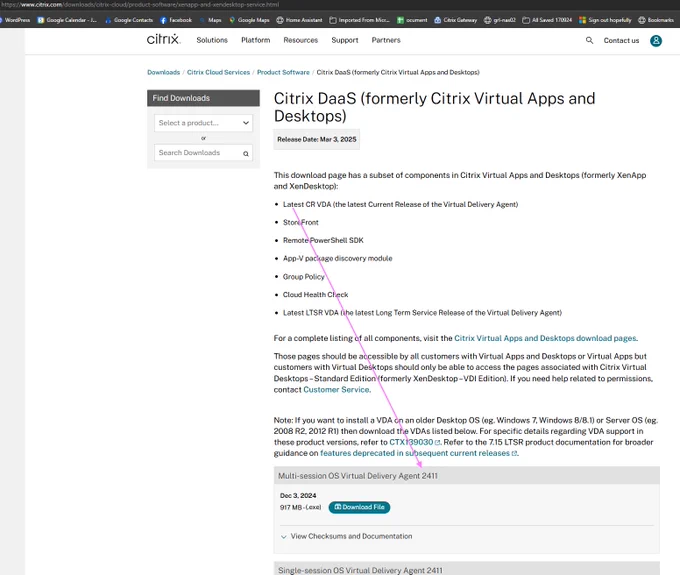Open the Google Contacts bookmark
Viewport: 680px width, 575px height.
click(129, 20)
